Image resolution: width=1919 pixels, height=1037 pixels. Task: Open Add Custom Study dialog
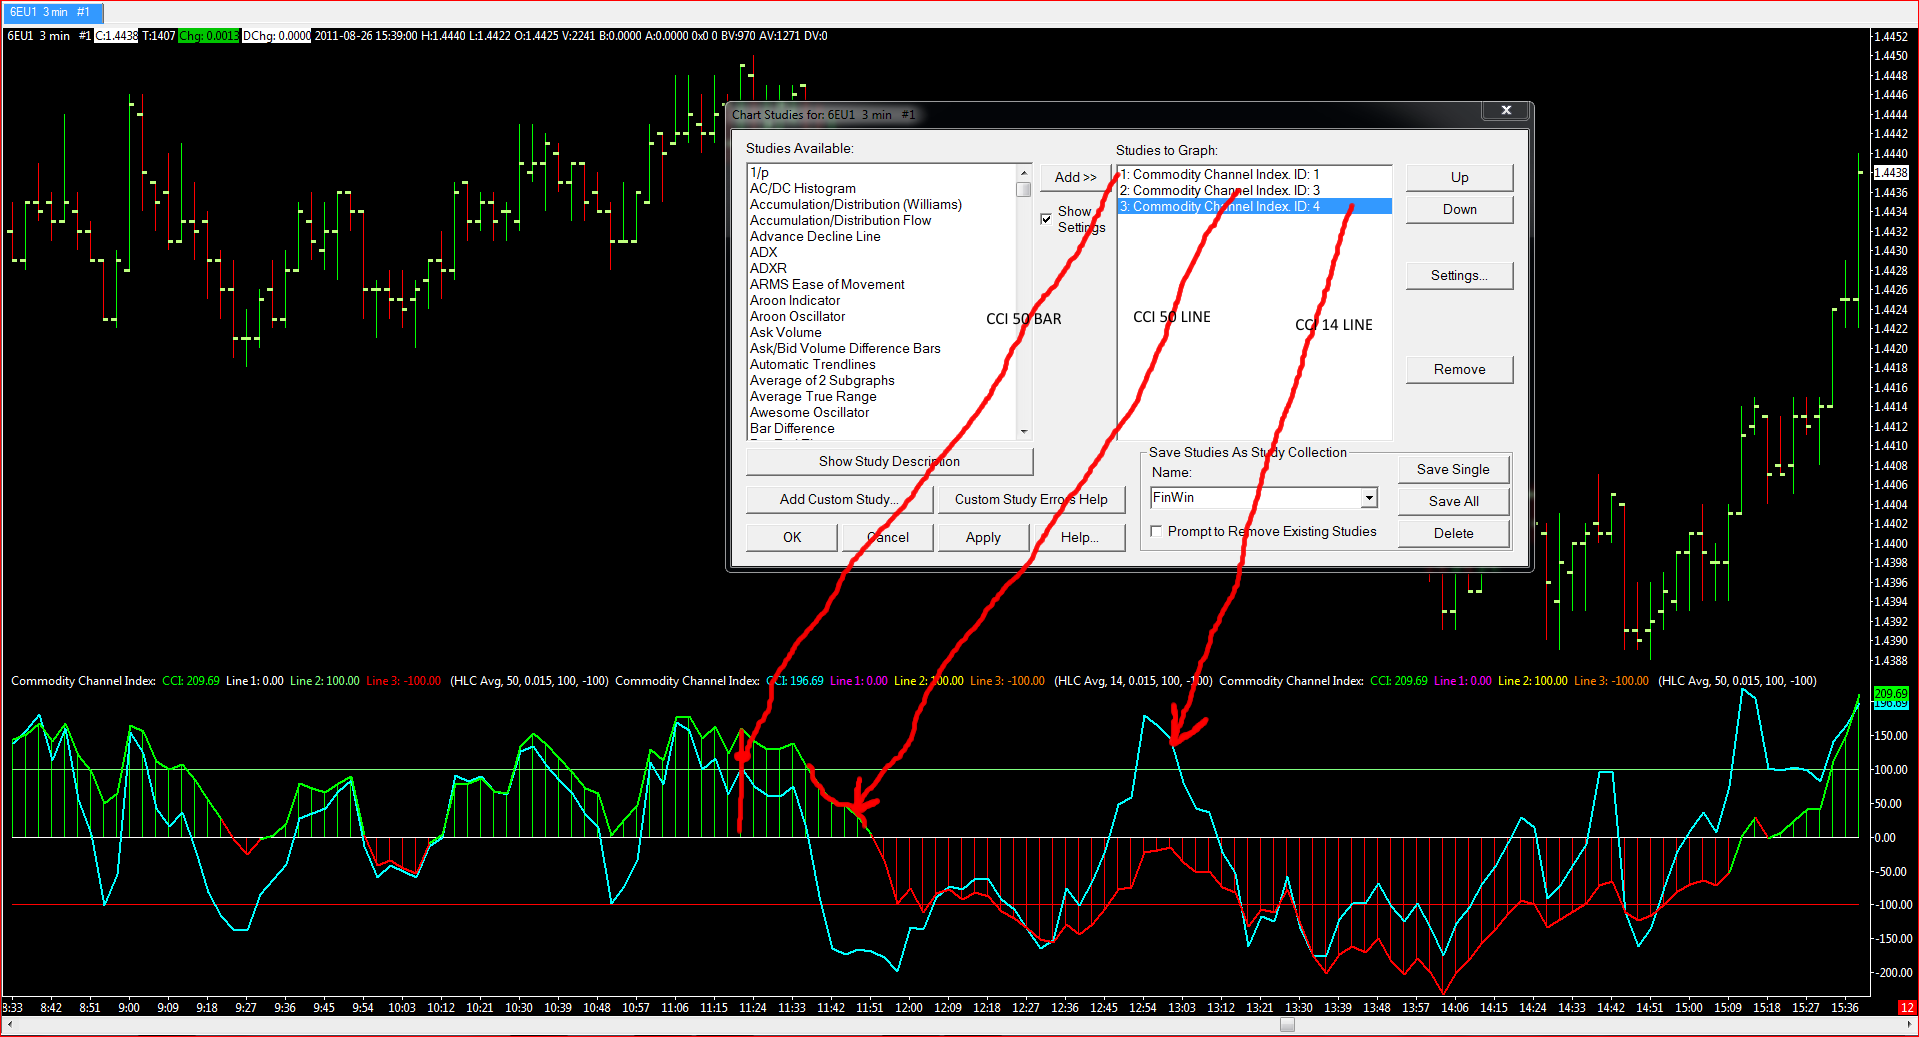[x=839, y=499]
